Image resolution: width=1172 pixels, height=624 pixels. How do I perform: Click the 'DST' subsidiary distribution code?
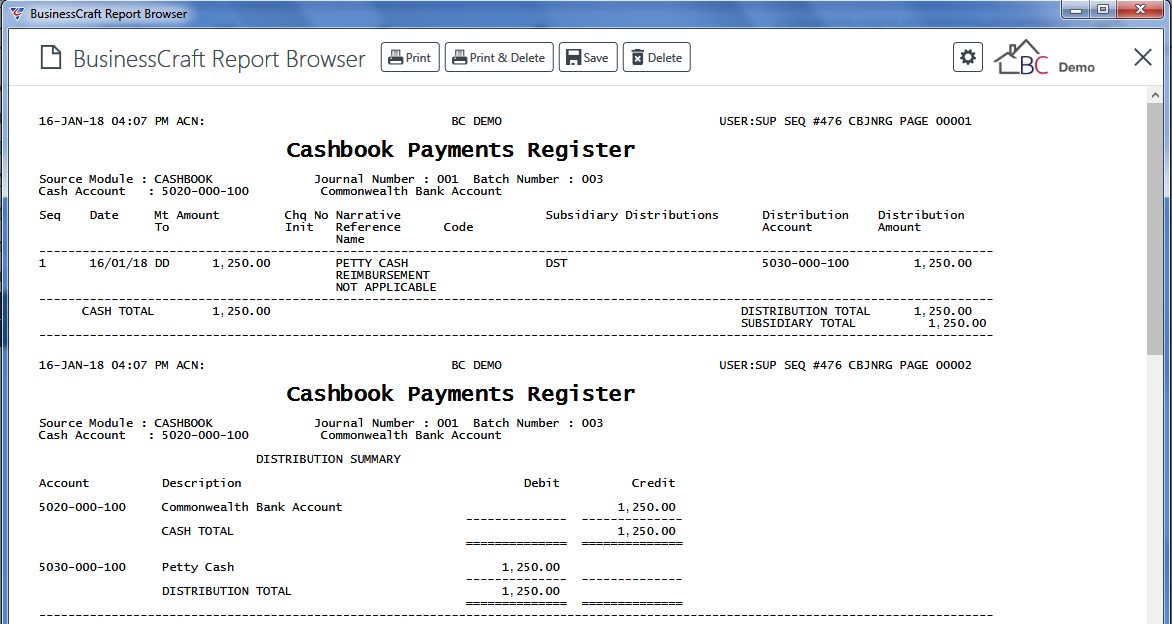[x=556, y=263]
